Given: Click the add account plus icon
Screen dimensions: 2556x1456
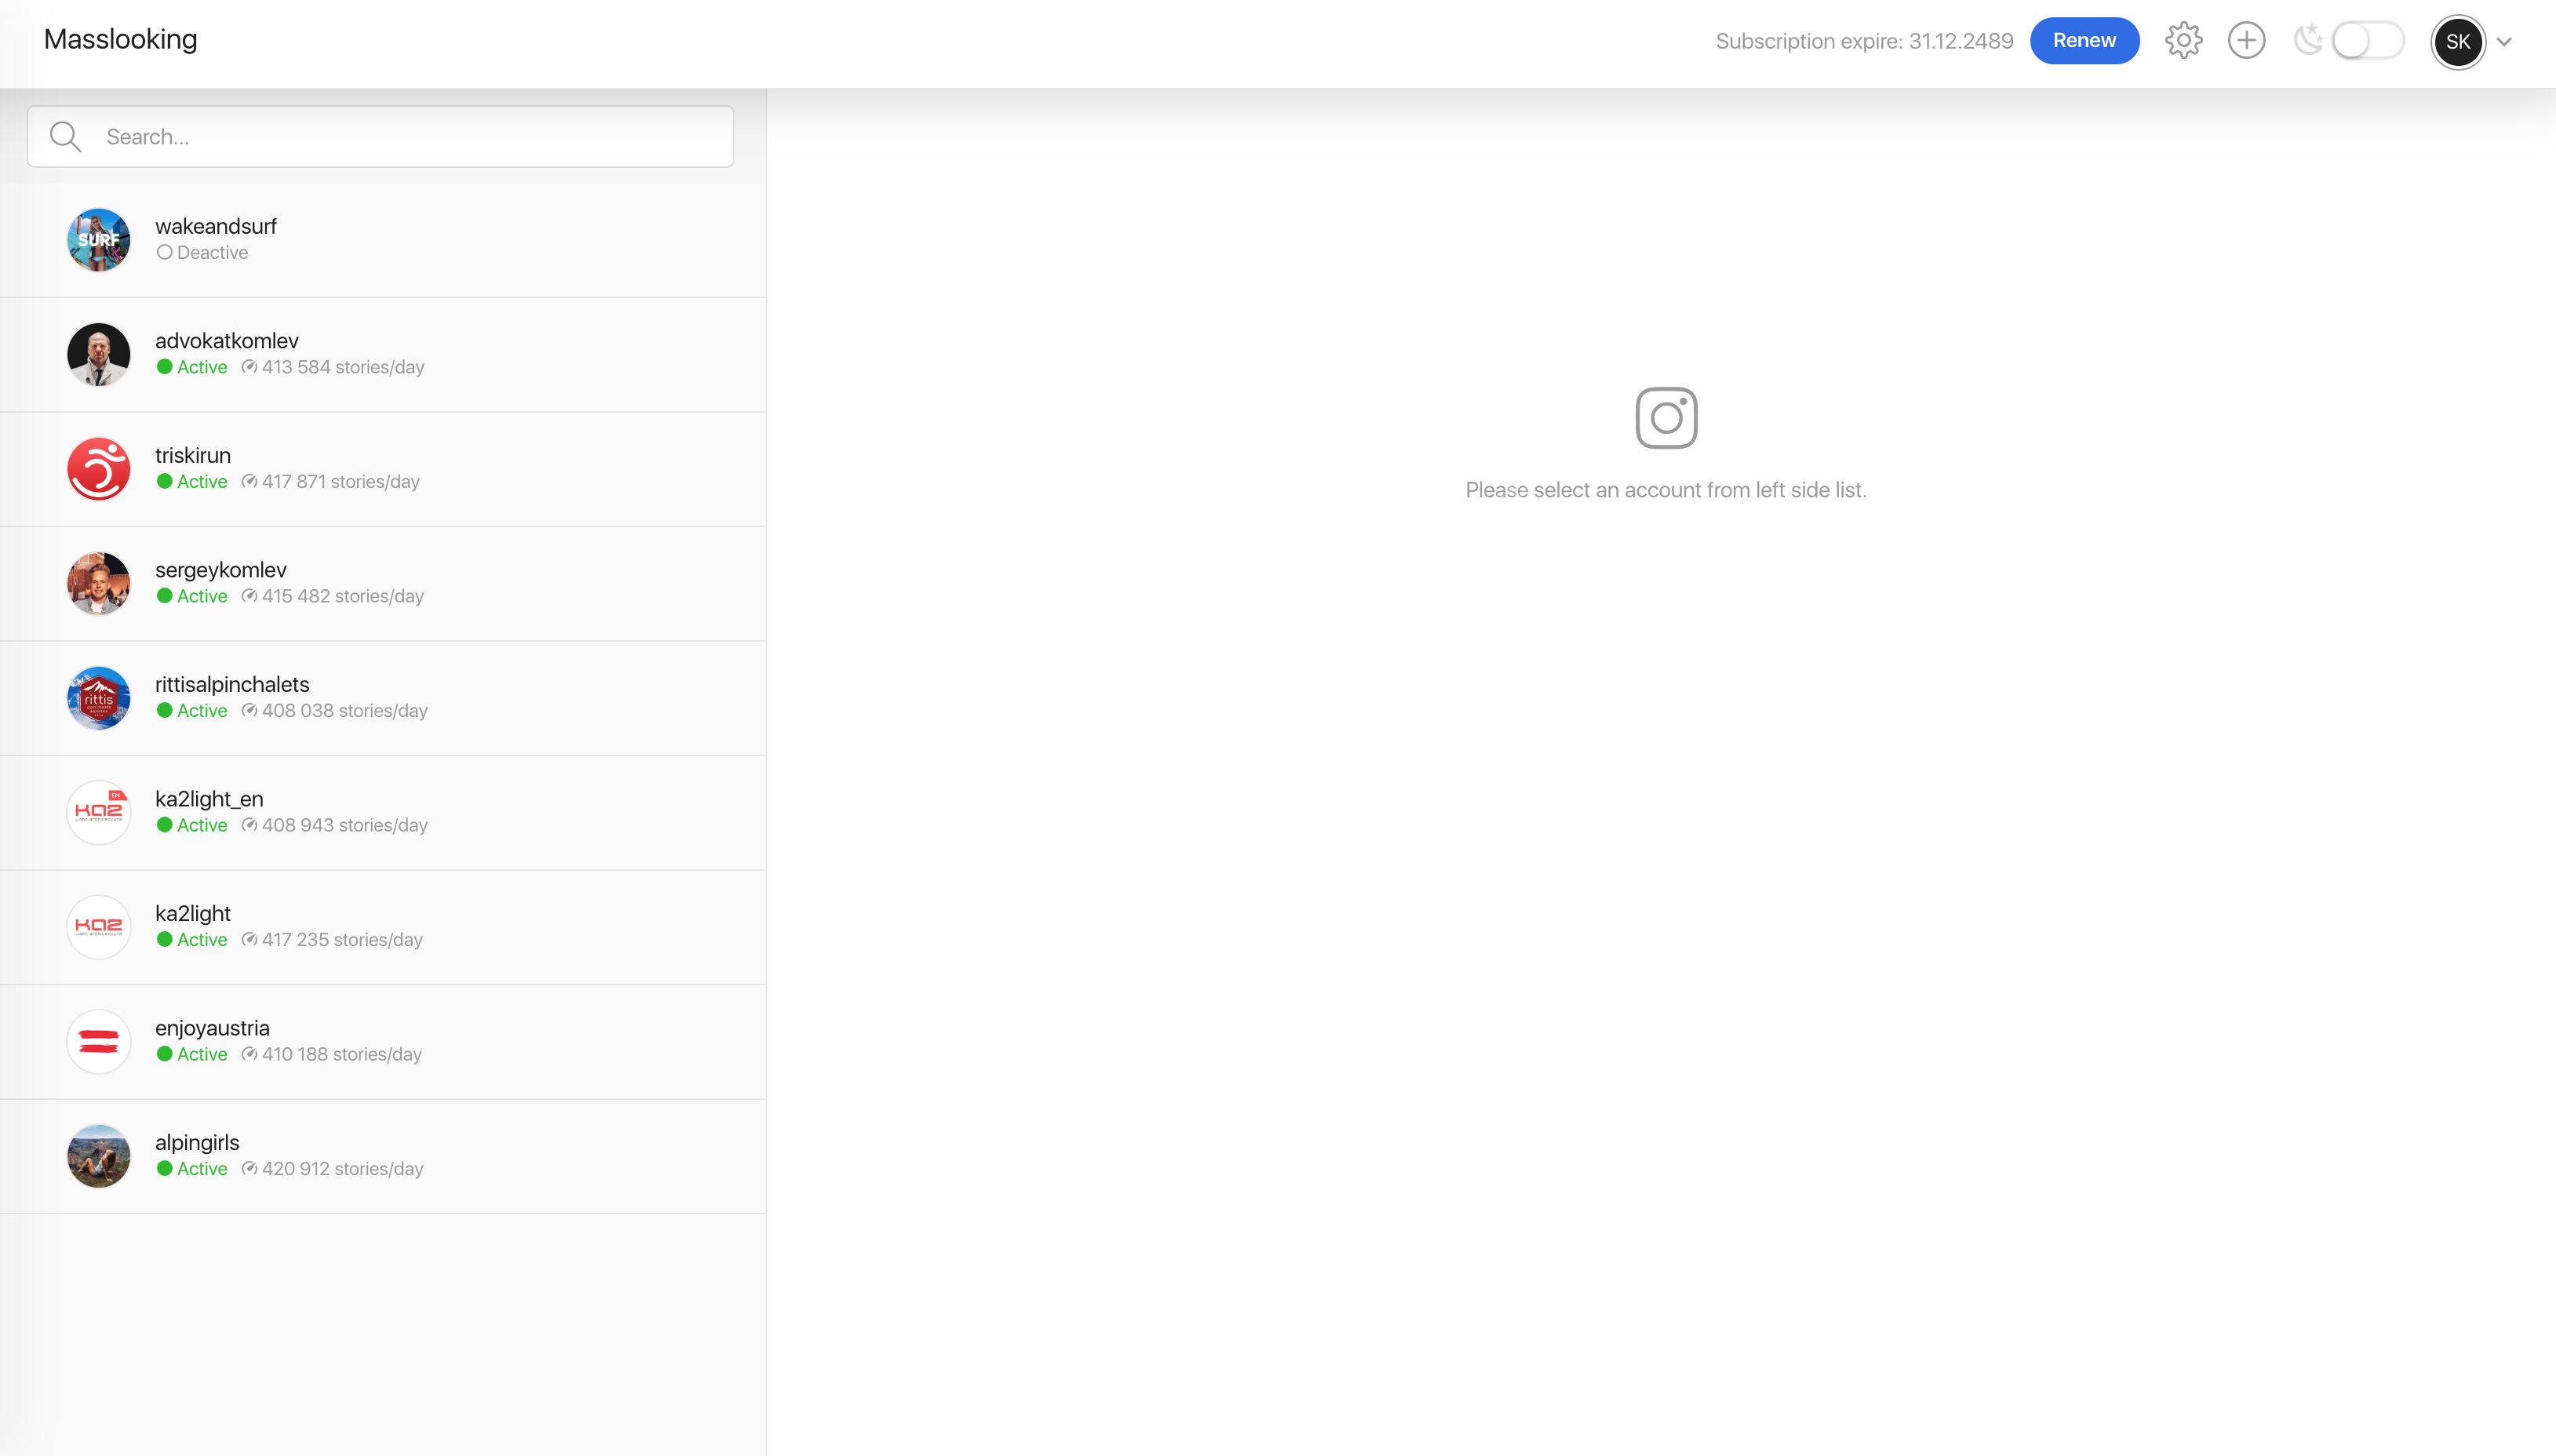Looking at the screenshot, I should point(2246,41).
